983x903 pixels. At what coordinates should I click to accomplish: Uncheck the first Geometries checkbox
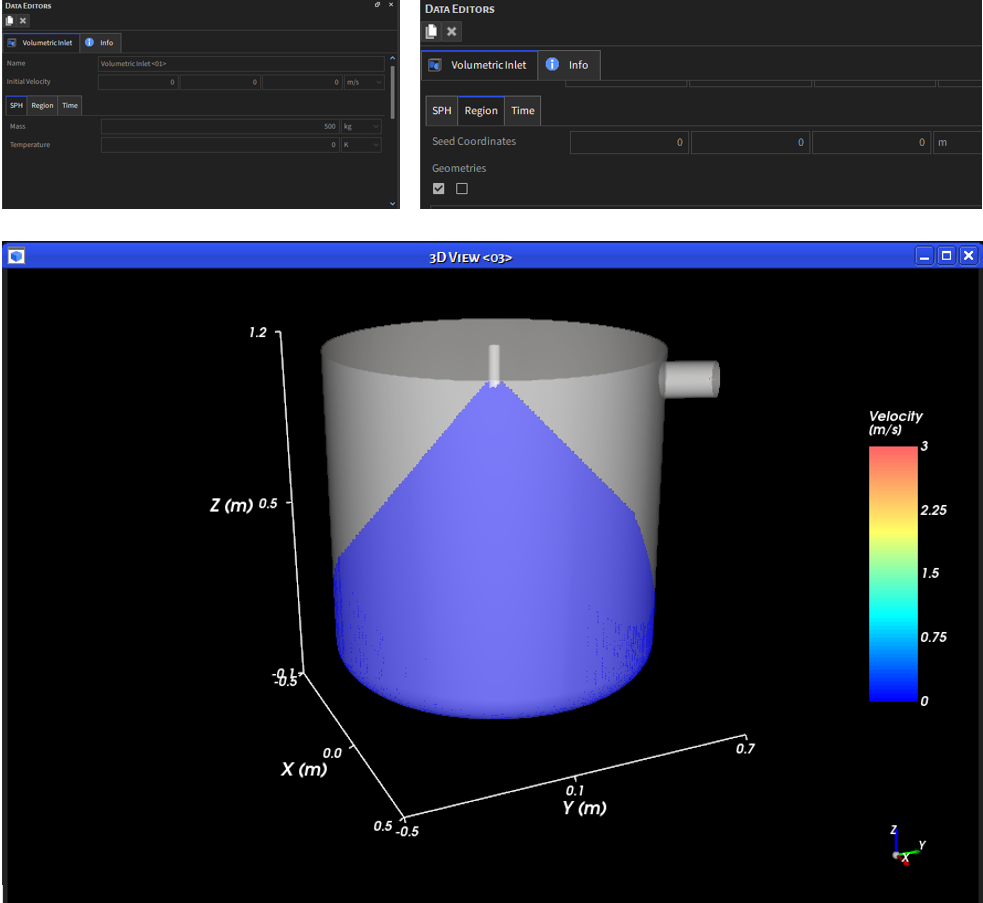438,188
